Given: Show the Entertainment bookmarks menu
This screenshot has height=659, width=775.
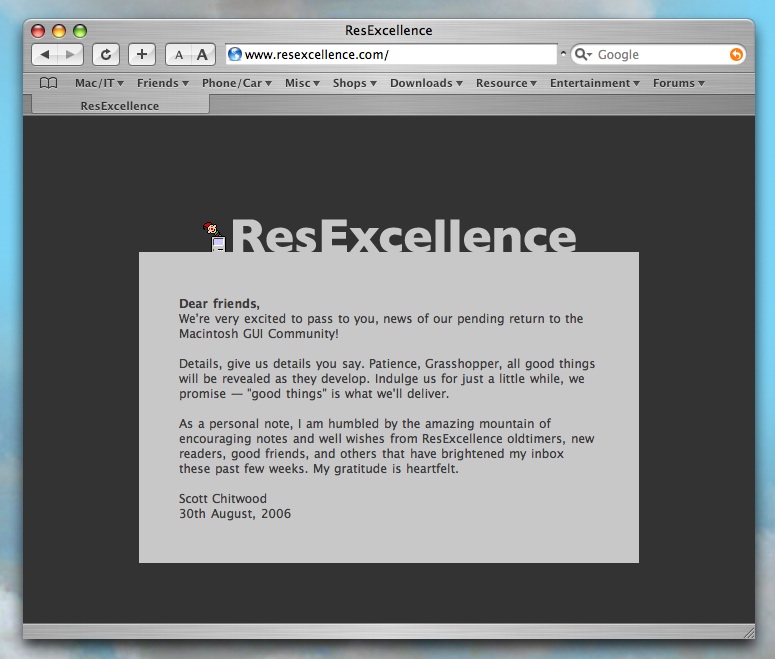Looking at the screenshot, I should [x=595, y=83].
